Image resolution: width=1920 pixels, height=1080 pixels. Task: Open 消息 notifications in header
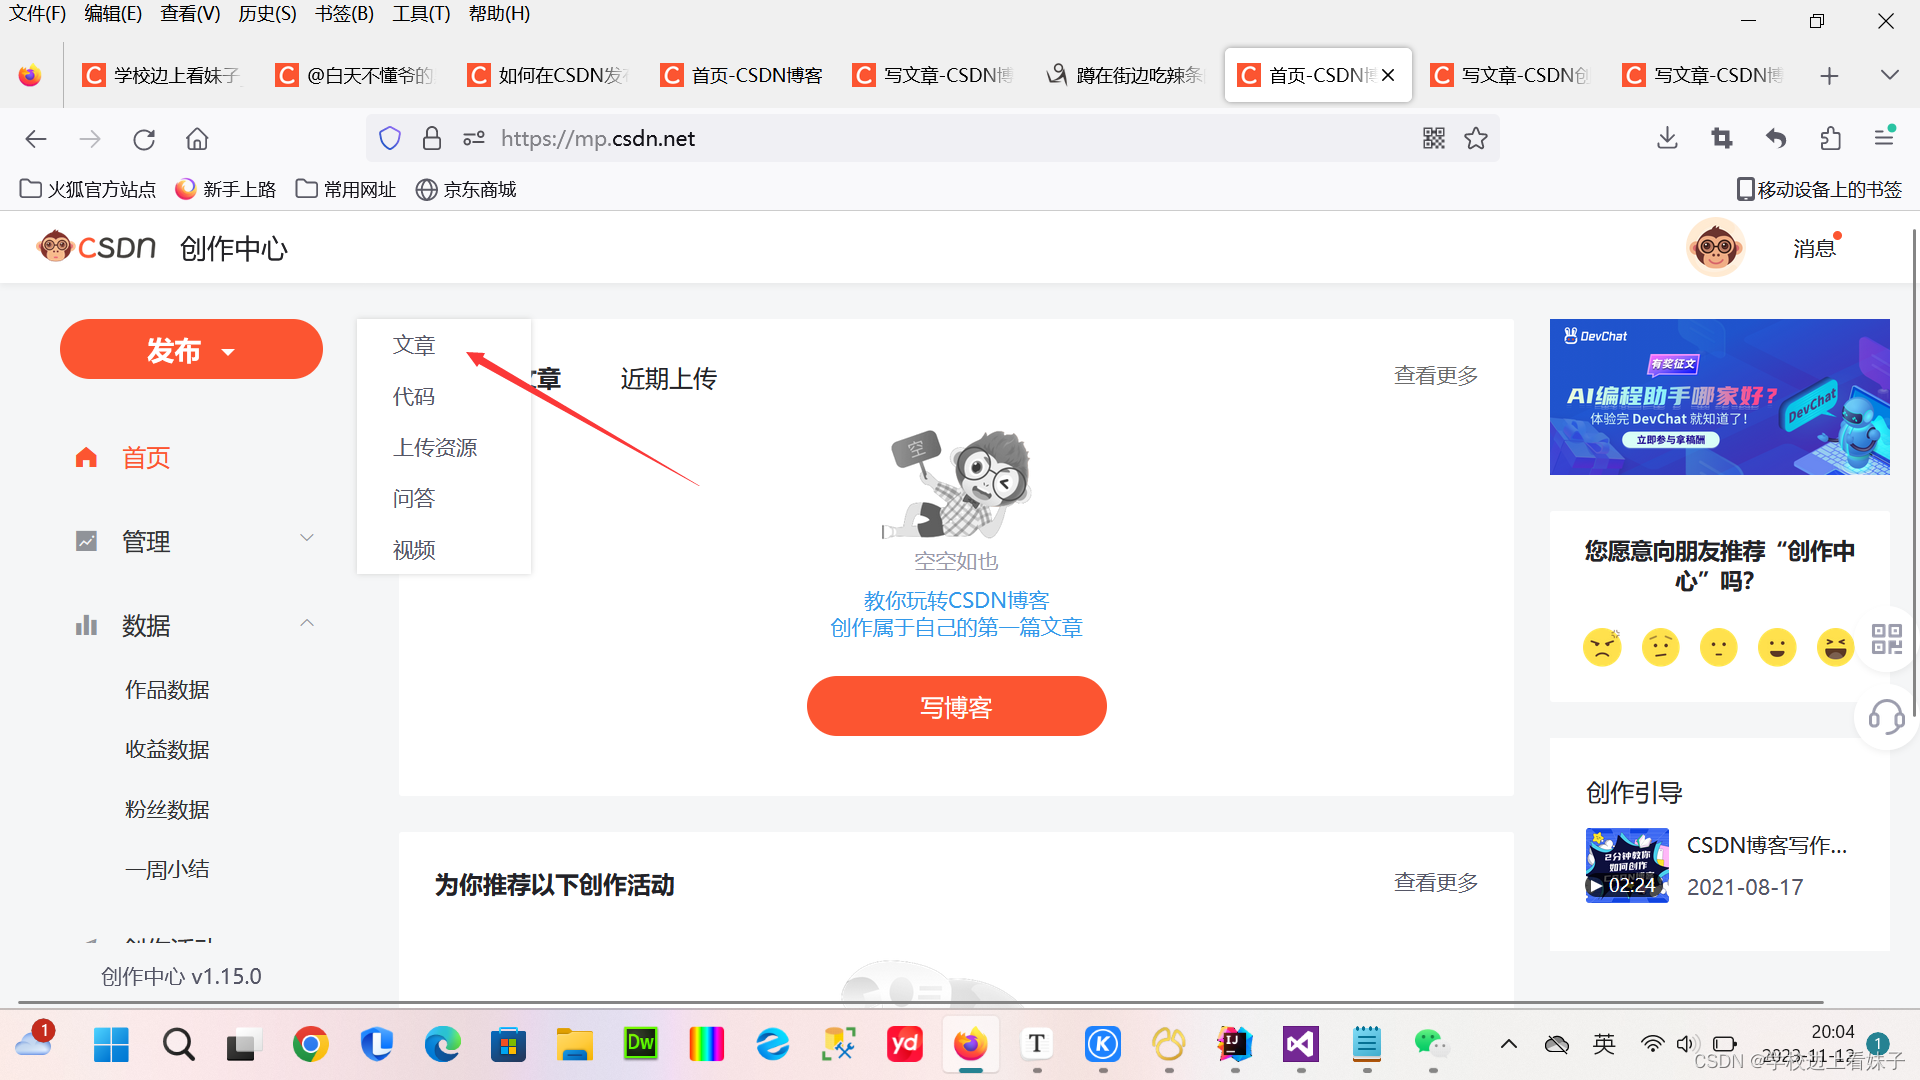[1814, 248]
